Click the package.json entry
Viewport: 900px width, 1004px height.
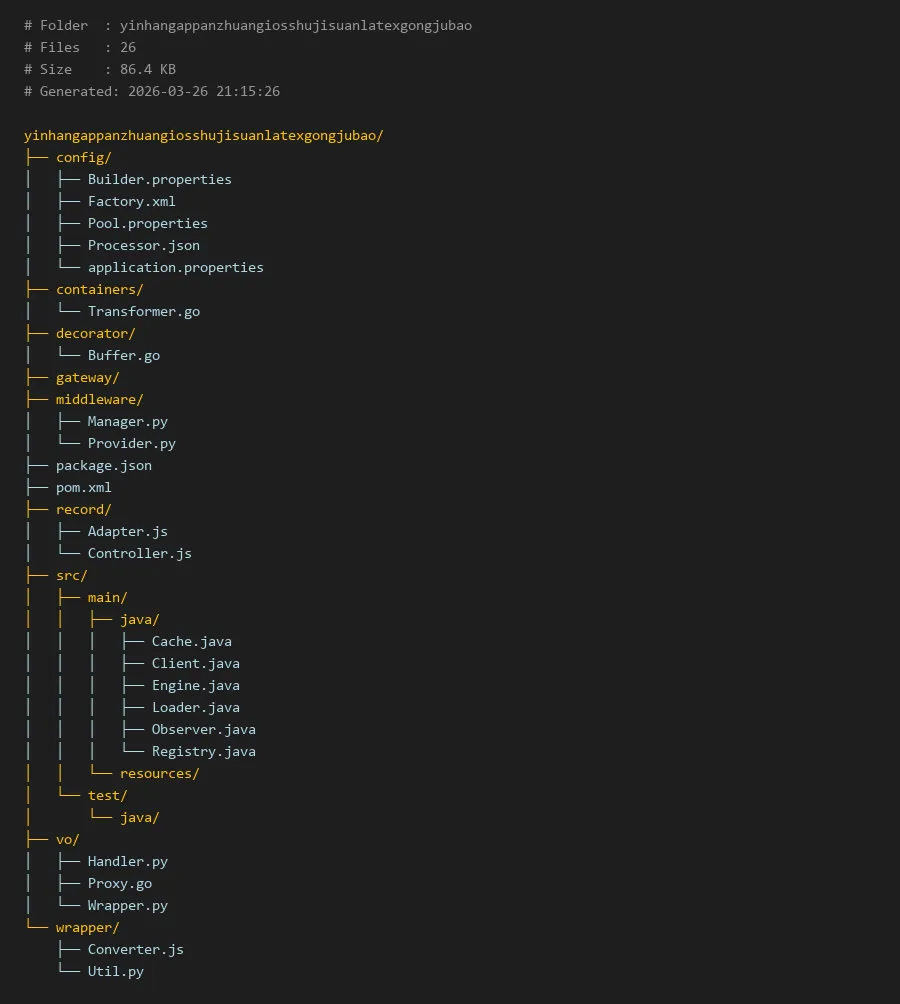click(x=103, y=465)
